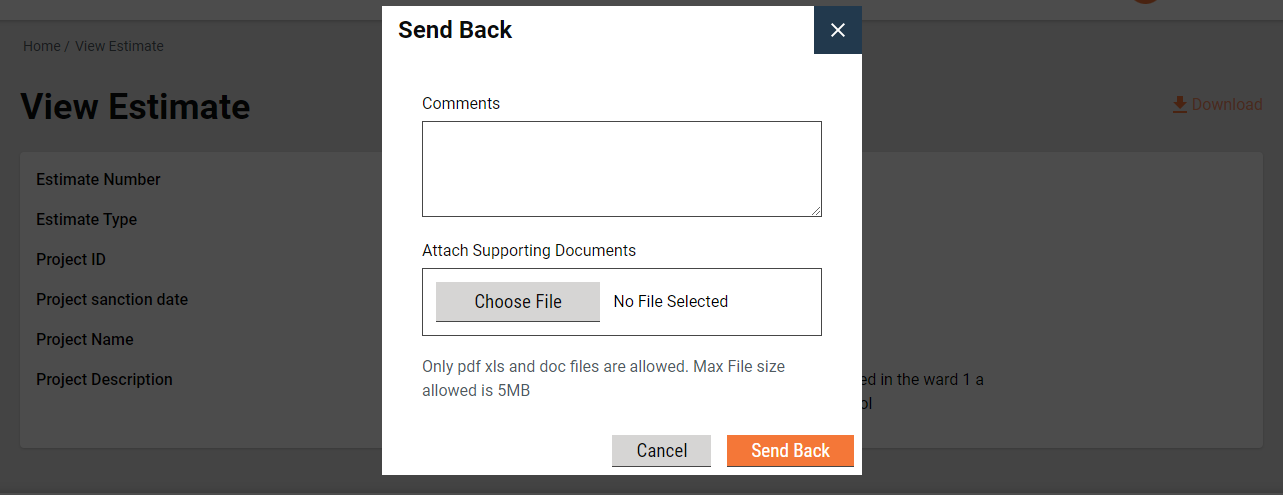Viewport: 1283px width, 495px height.
Task: Click the View Estimate page heading
Action: click(x=135, y=107)
